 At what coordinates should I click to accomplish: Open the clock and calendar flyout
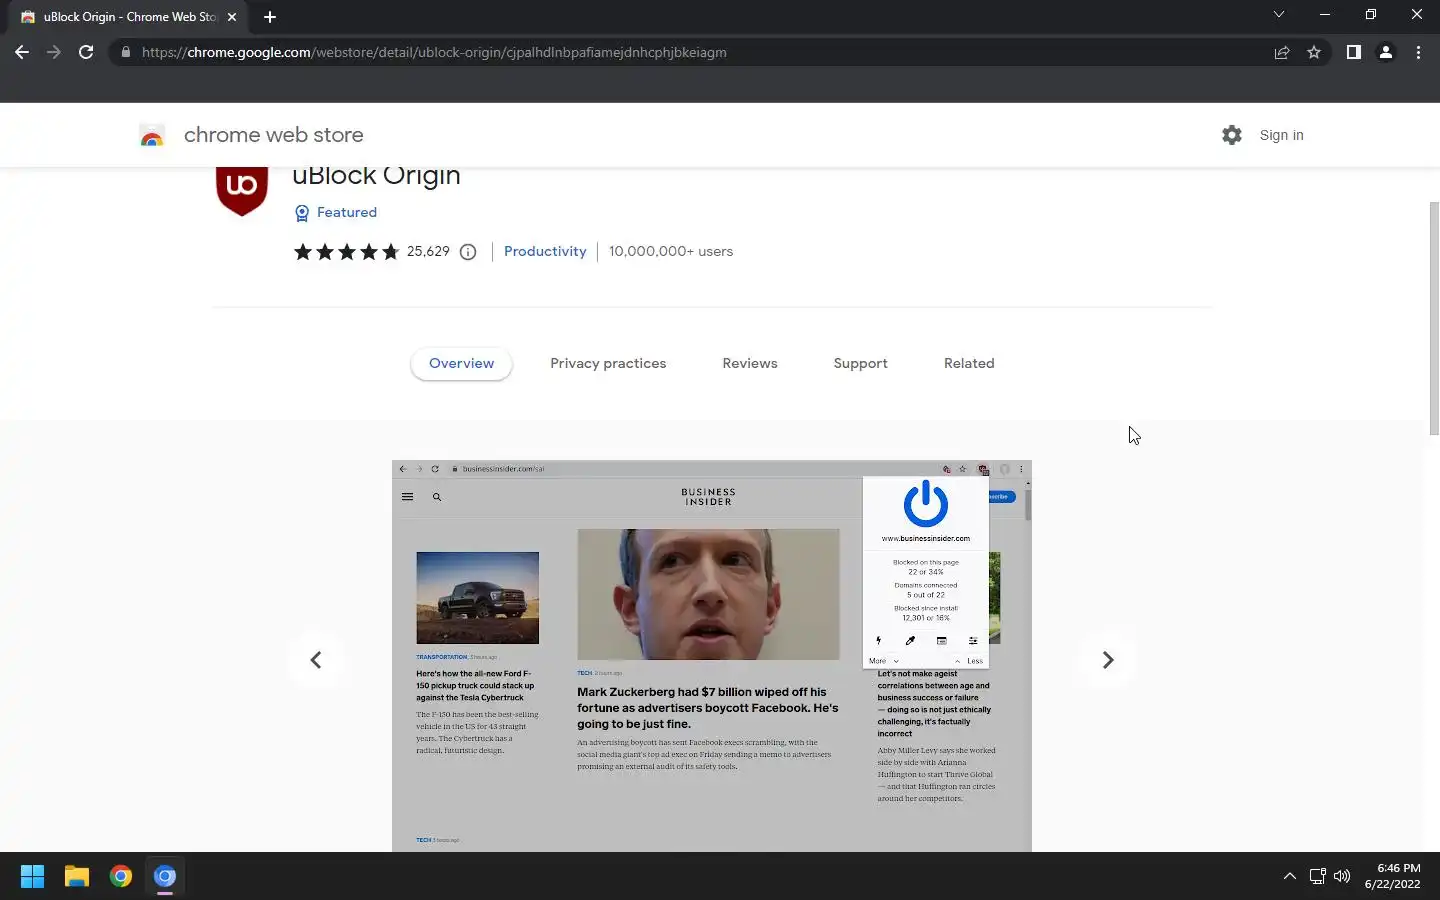1392,877
